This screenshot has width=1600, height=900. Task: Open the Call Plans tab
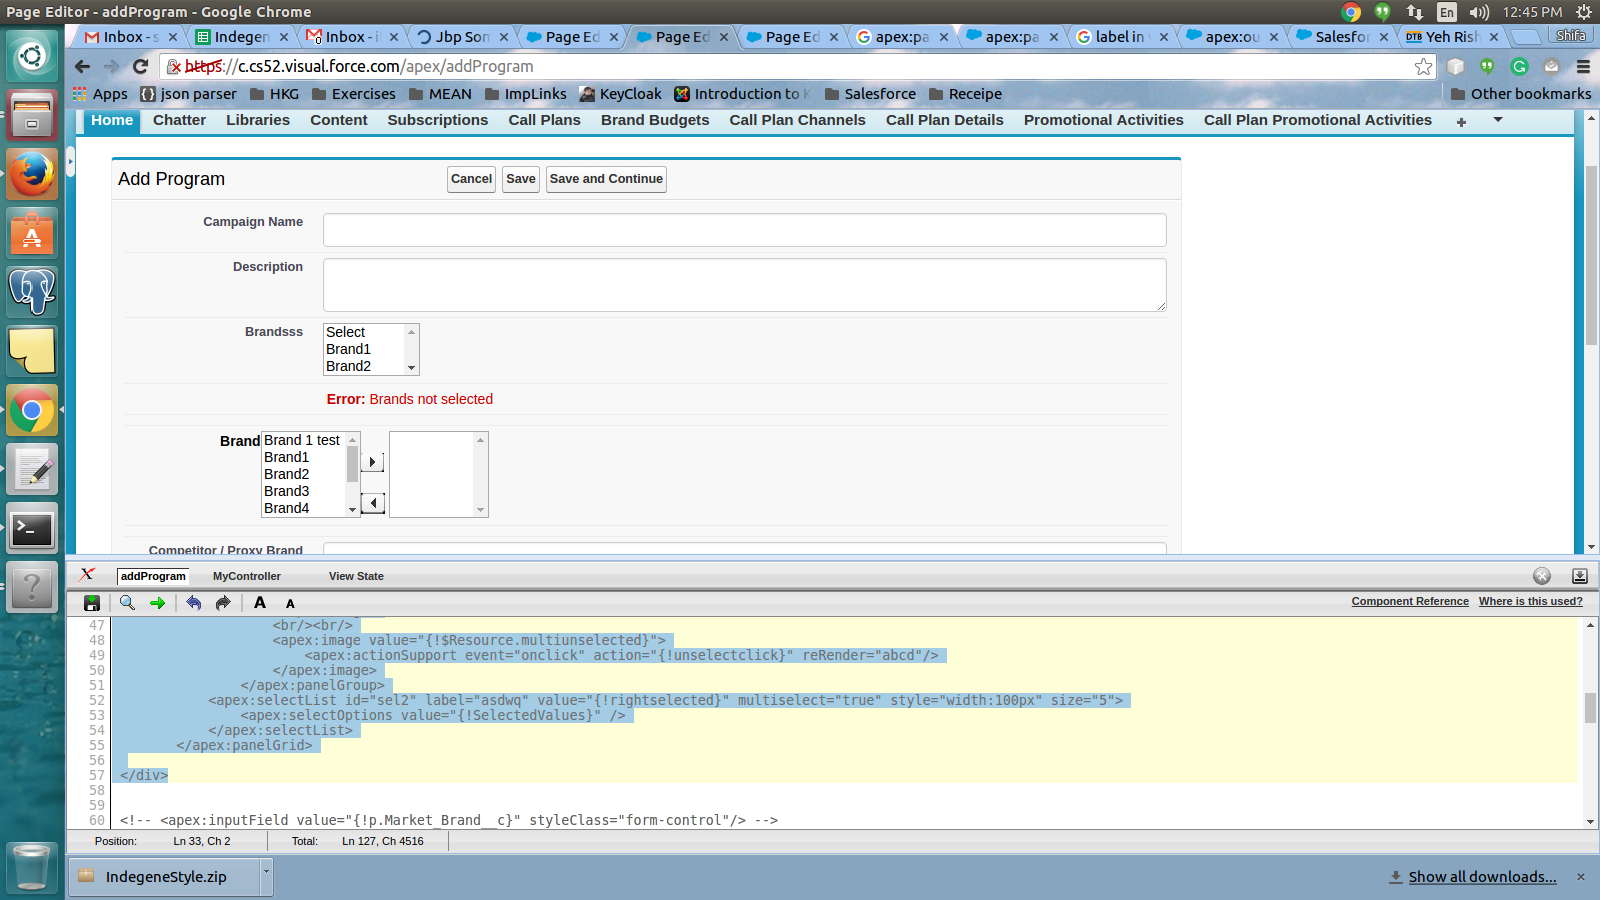point(544,120)
